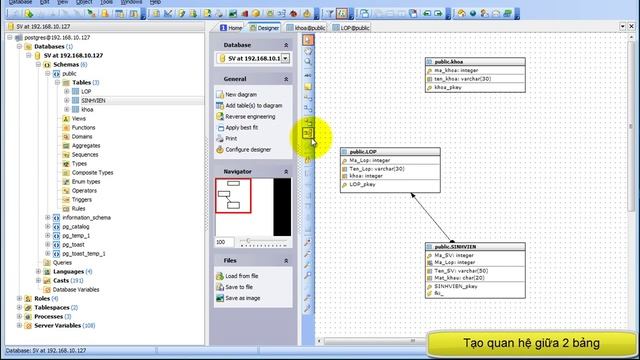The image size is (640, 360).
Task: Click the Load from file icon
Action: pos(220,276)
